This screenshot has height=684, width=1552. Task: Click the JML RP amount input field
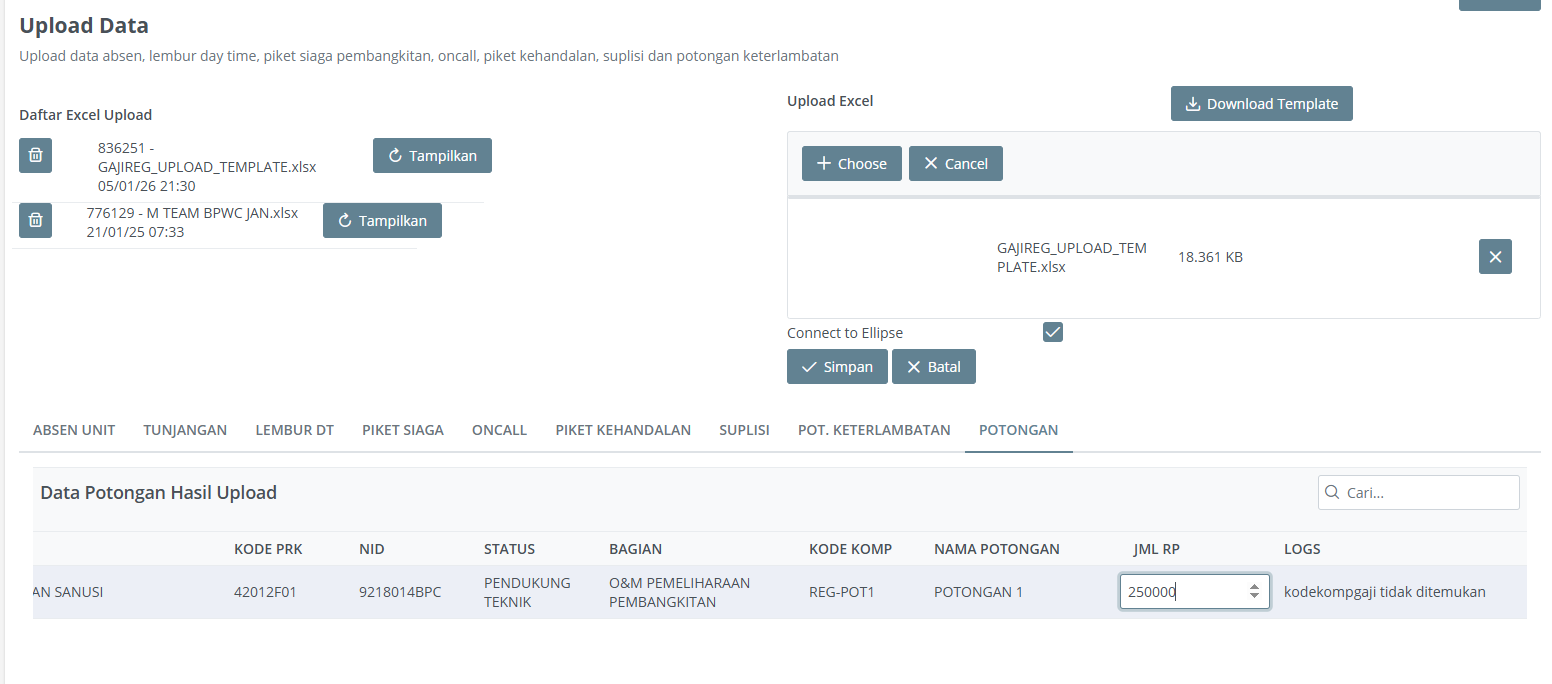(x=1182, y=592)
